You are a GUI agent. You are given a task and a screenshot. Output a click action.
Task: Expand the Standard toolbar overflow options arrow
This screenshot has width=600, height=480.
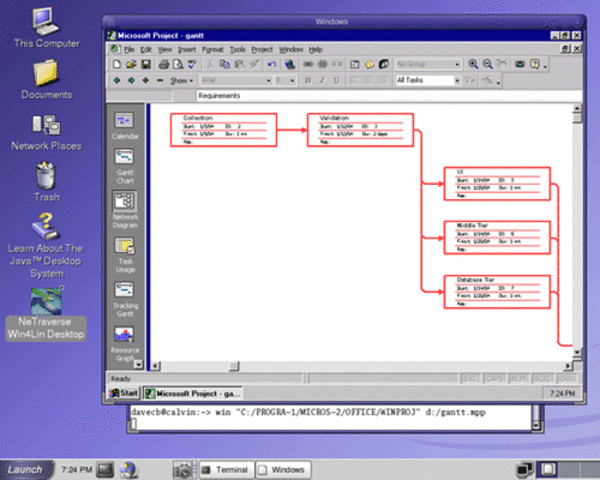point(545,66)
